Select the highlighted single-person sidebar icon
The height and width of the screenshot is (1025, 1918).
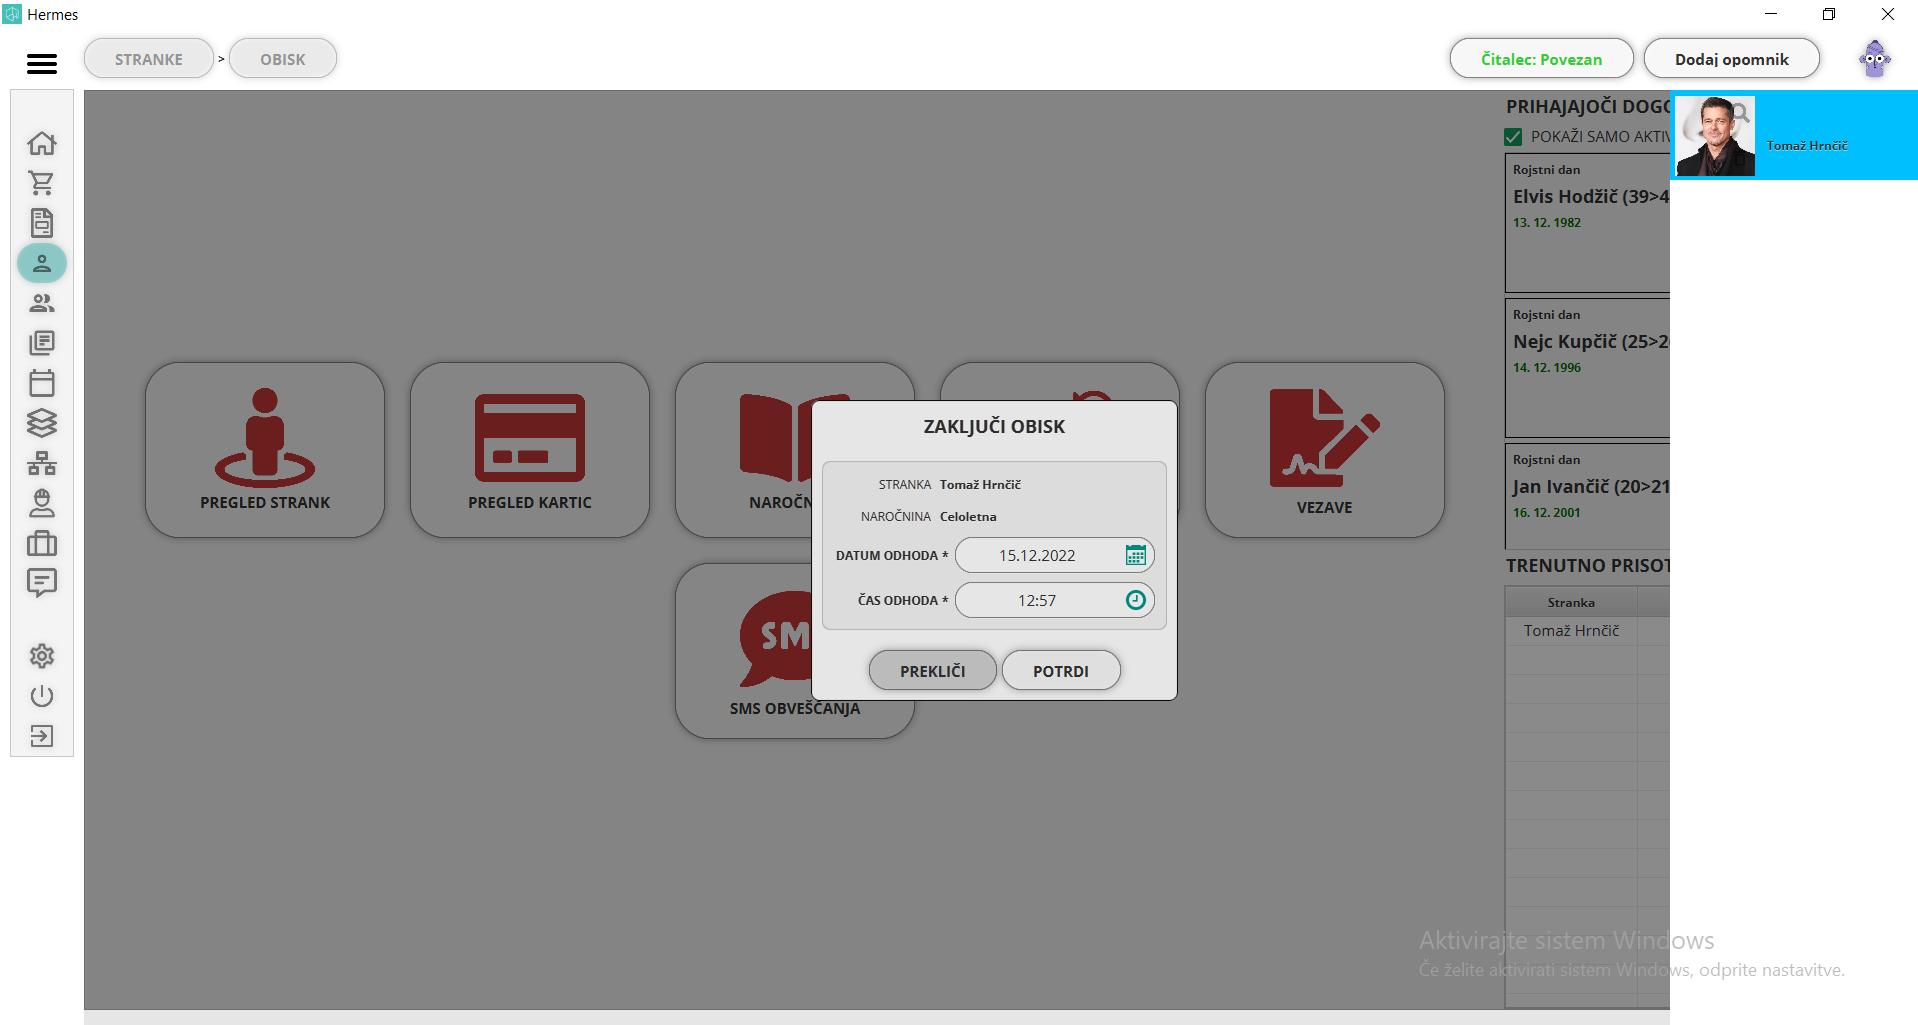pyautogui.click(x=42, y=263)
